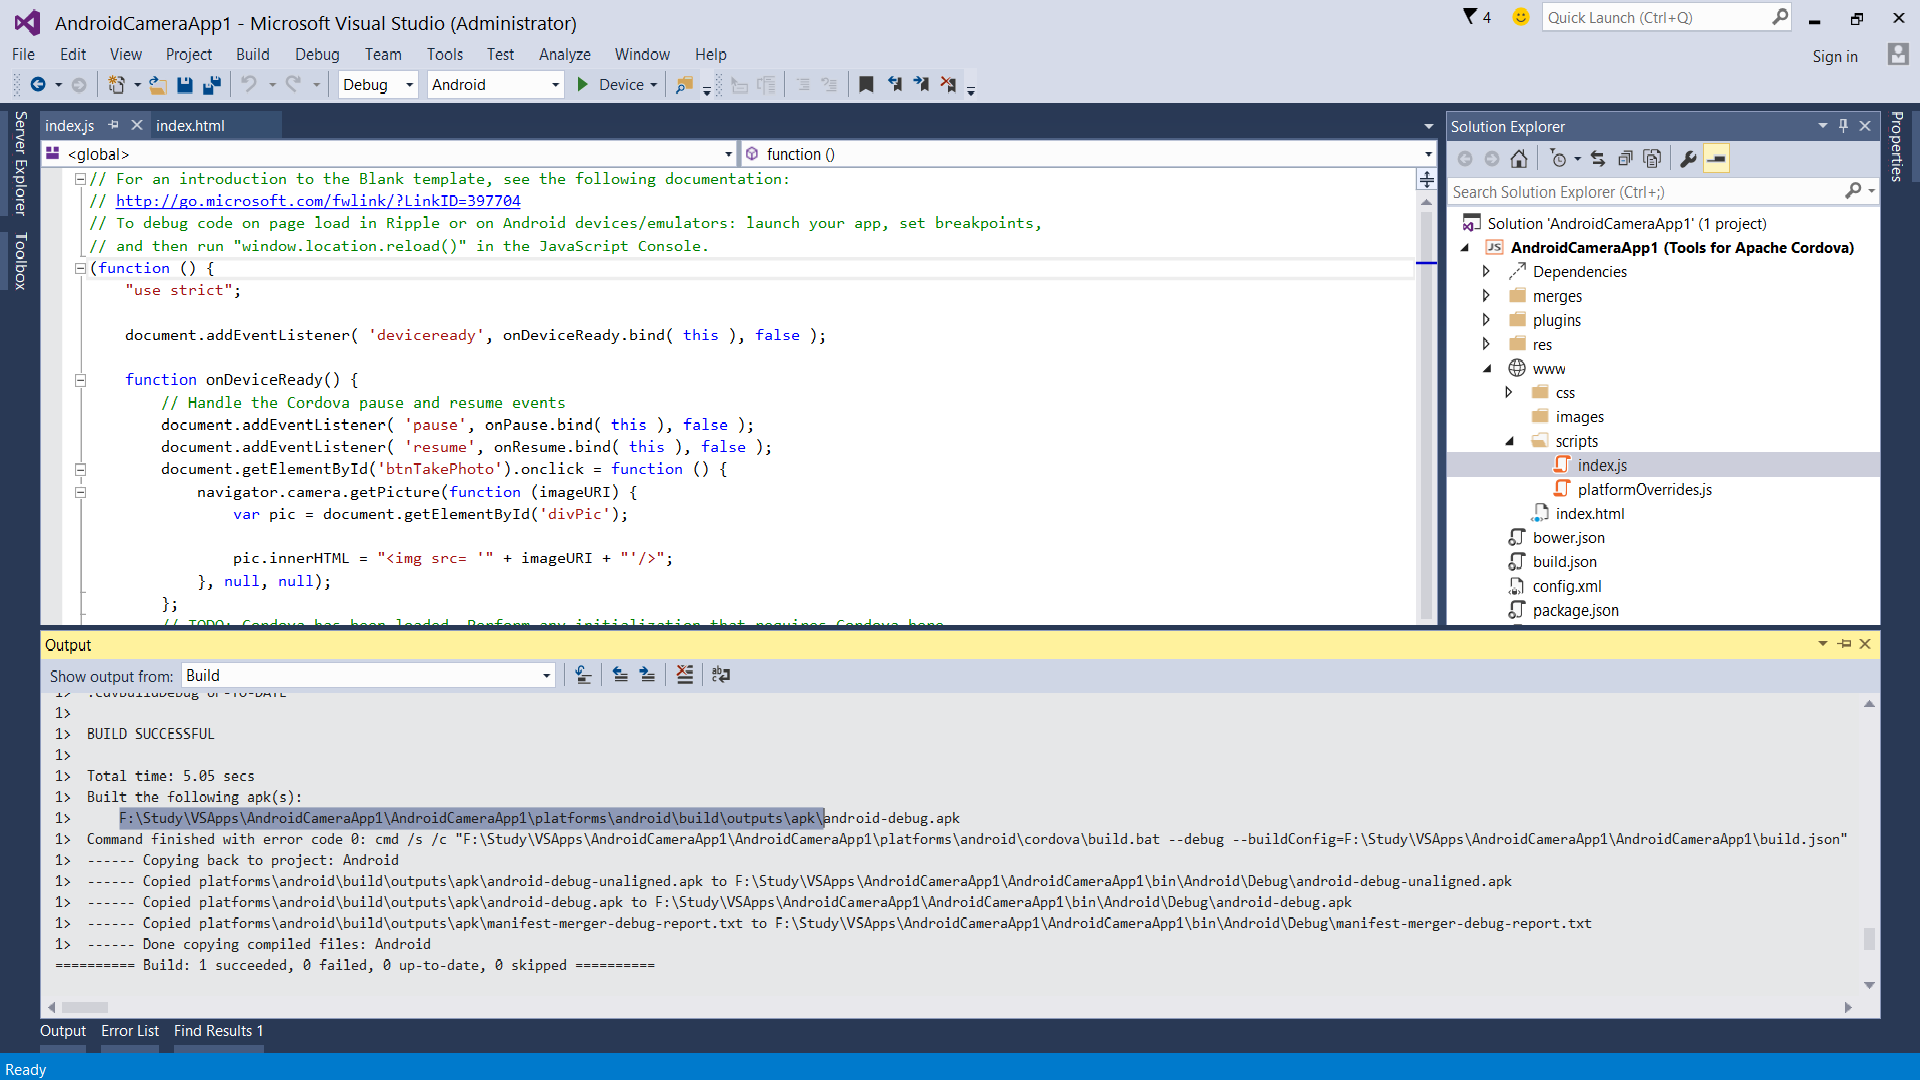Screen dimensions: 1920x1080
Task: Go to next bookmark icon
Action: 921,85
